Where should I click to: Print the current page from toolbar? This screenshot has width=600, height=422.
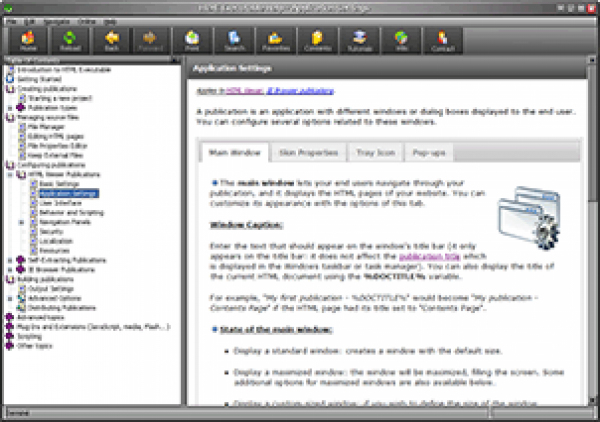(x=192, y=41)
